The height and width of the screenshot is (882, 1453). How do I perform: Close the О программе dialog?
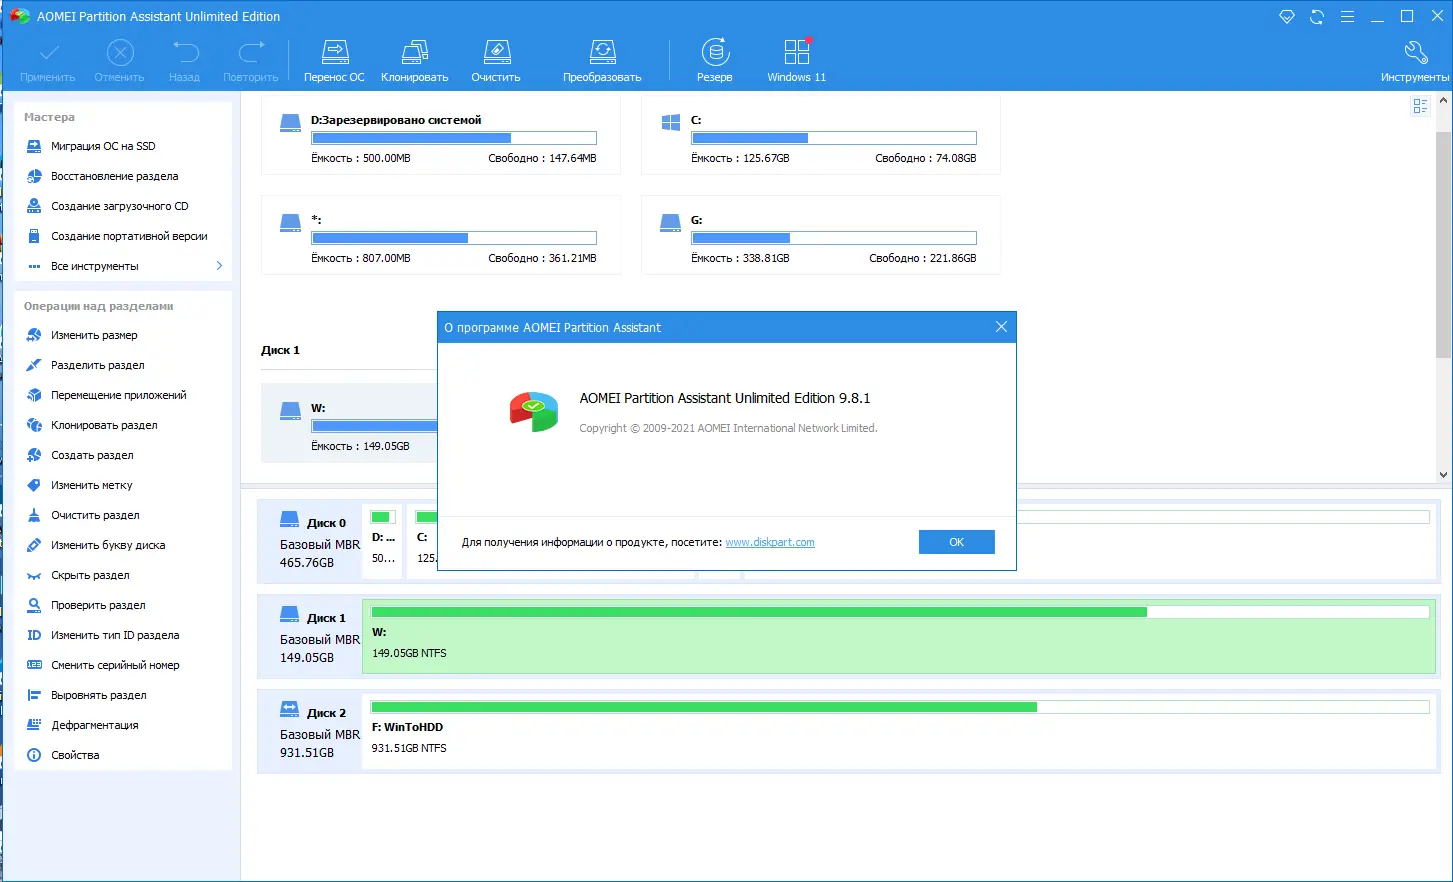pos(1001,327)
